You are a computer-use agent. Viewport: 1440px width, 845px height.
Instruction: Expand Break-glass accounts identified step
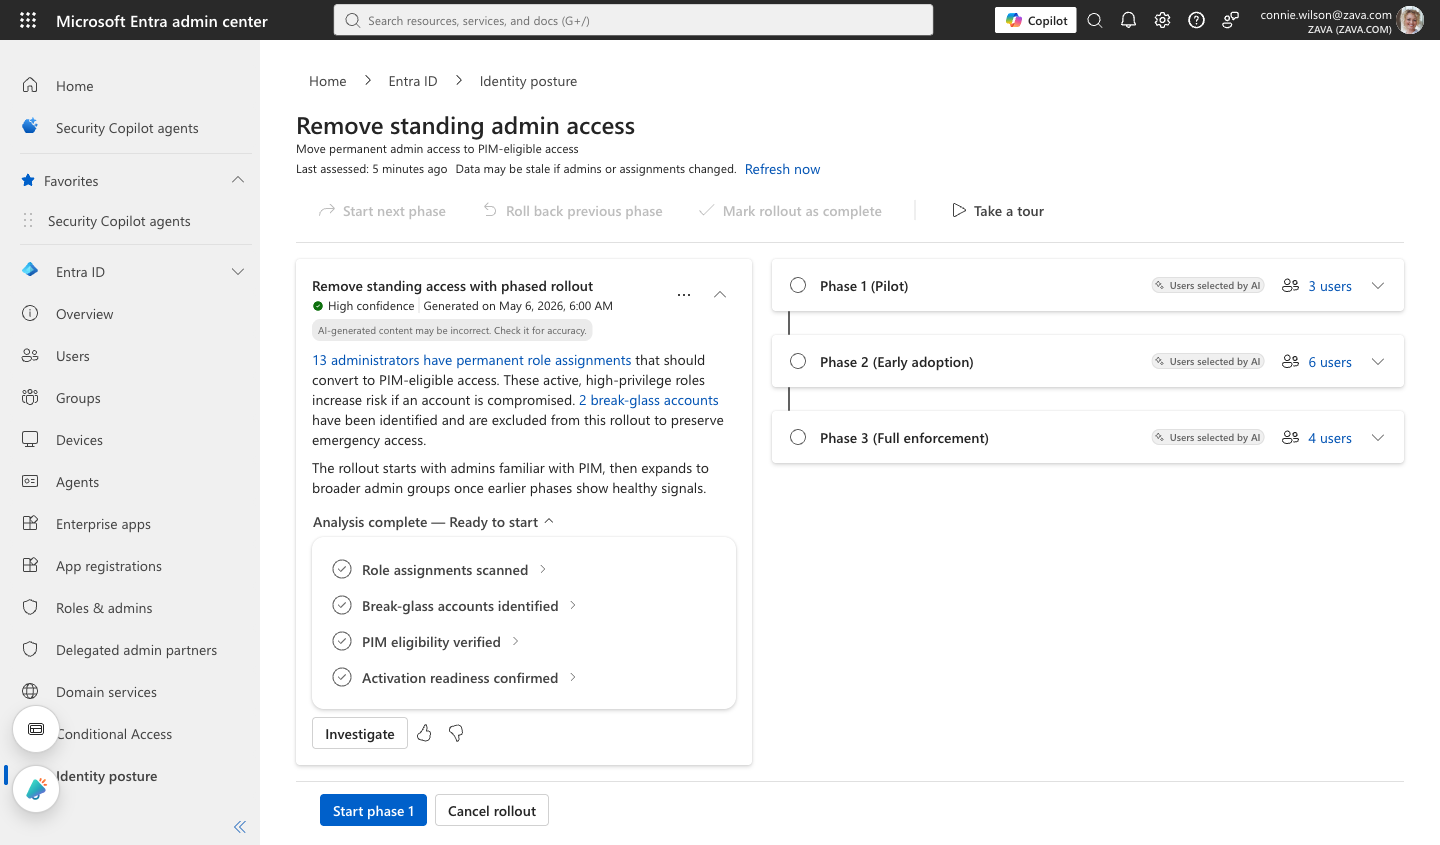pos(573,605)
